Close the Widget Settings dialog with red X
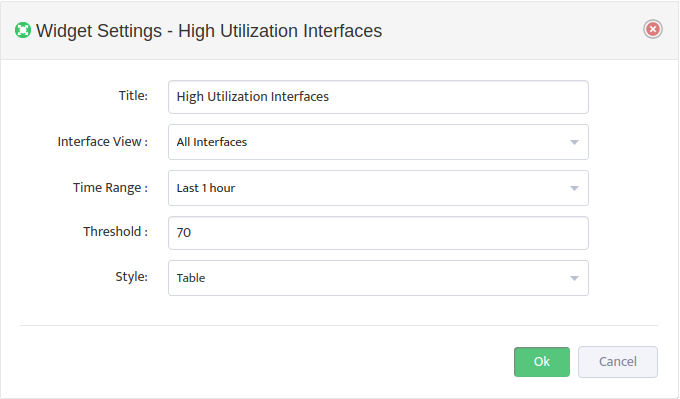Screen dimensions: 680x399 click(652, 29)
